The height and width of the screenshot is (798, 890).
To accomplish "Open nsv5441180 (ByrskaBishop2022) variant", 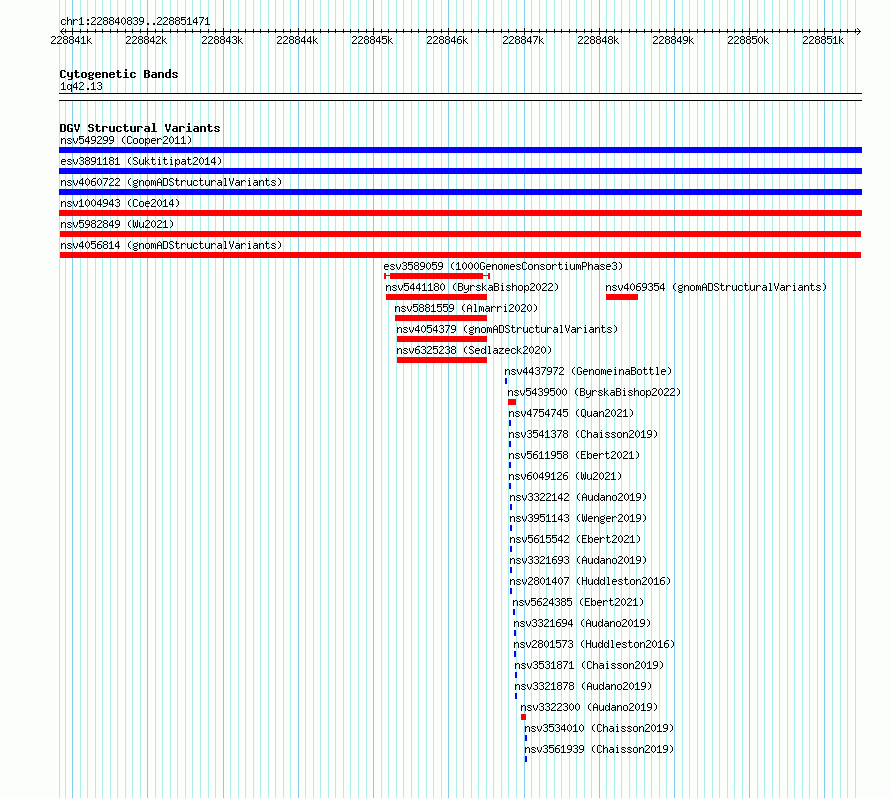I will (x=472, y=287).
